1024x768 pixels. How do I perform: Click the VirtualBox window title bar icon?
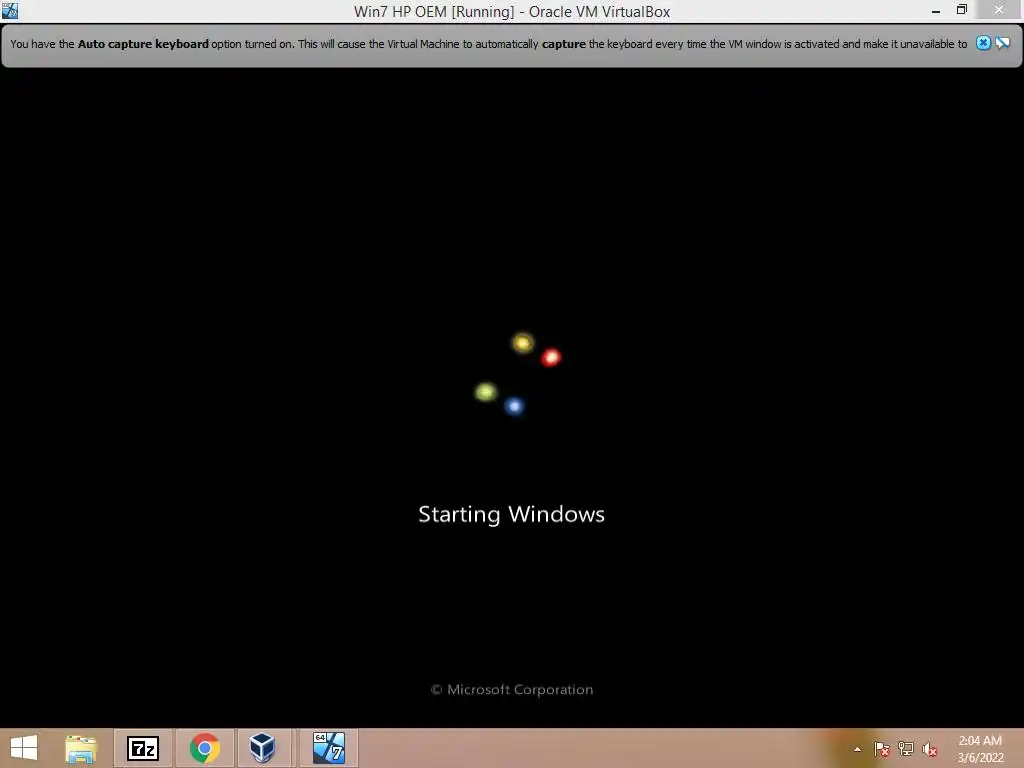pos(10,10)
